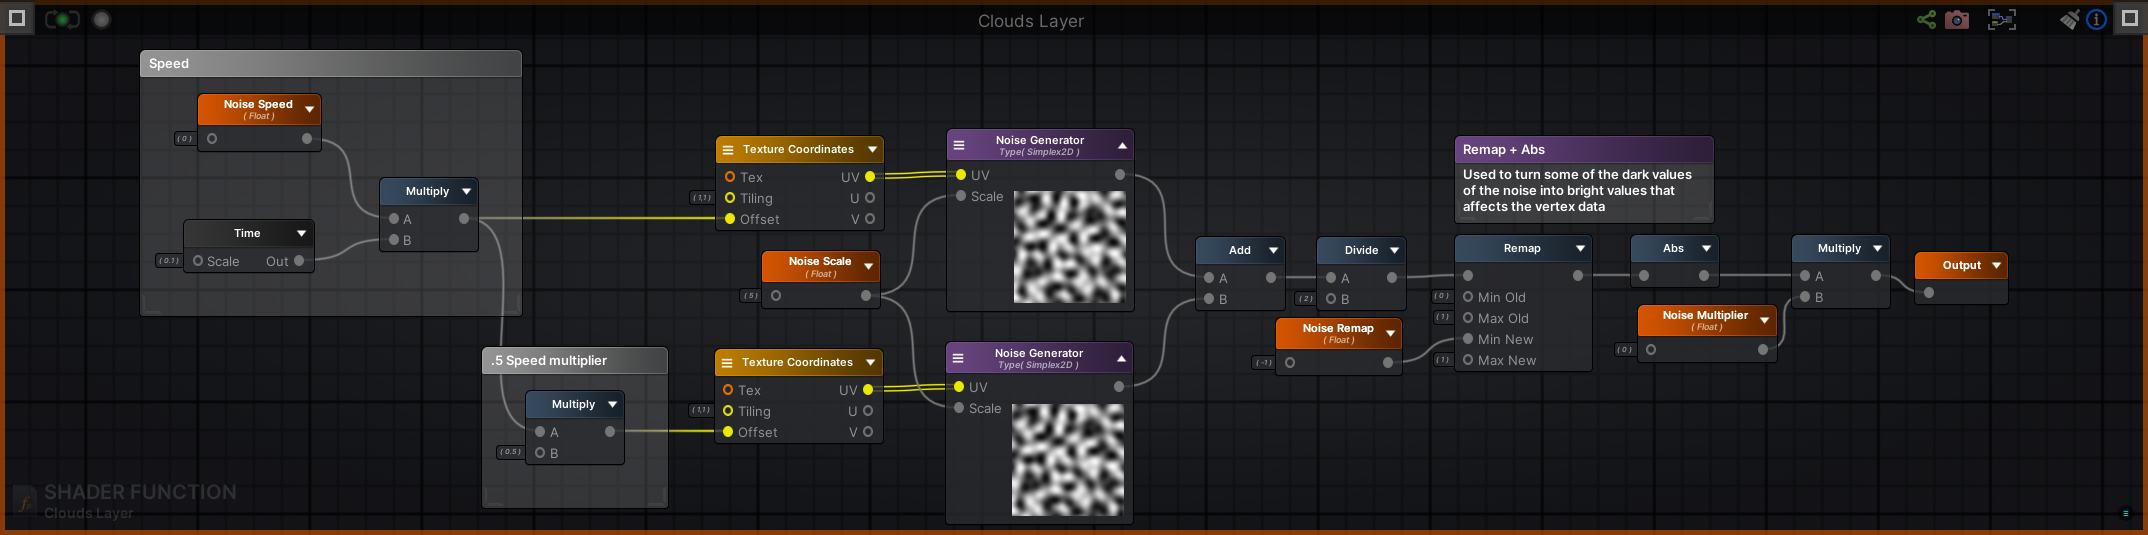Image resolution: width=2148 pixels, height=535 pixels.
Task: Select the Remap + Abs comment title
Action: coord(1503,149)
